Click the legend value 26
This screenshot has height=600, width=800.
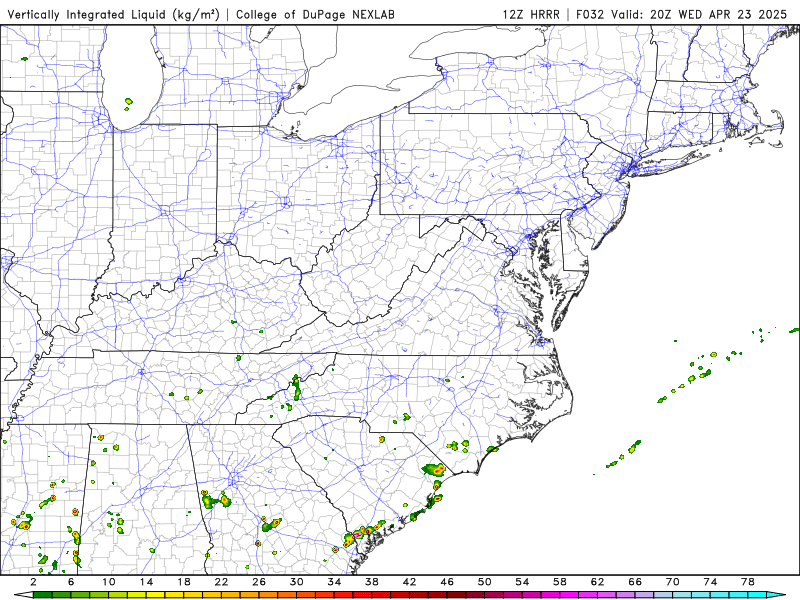point(259,582)
